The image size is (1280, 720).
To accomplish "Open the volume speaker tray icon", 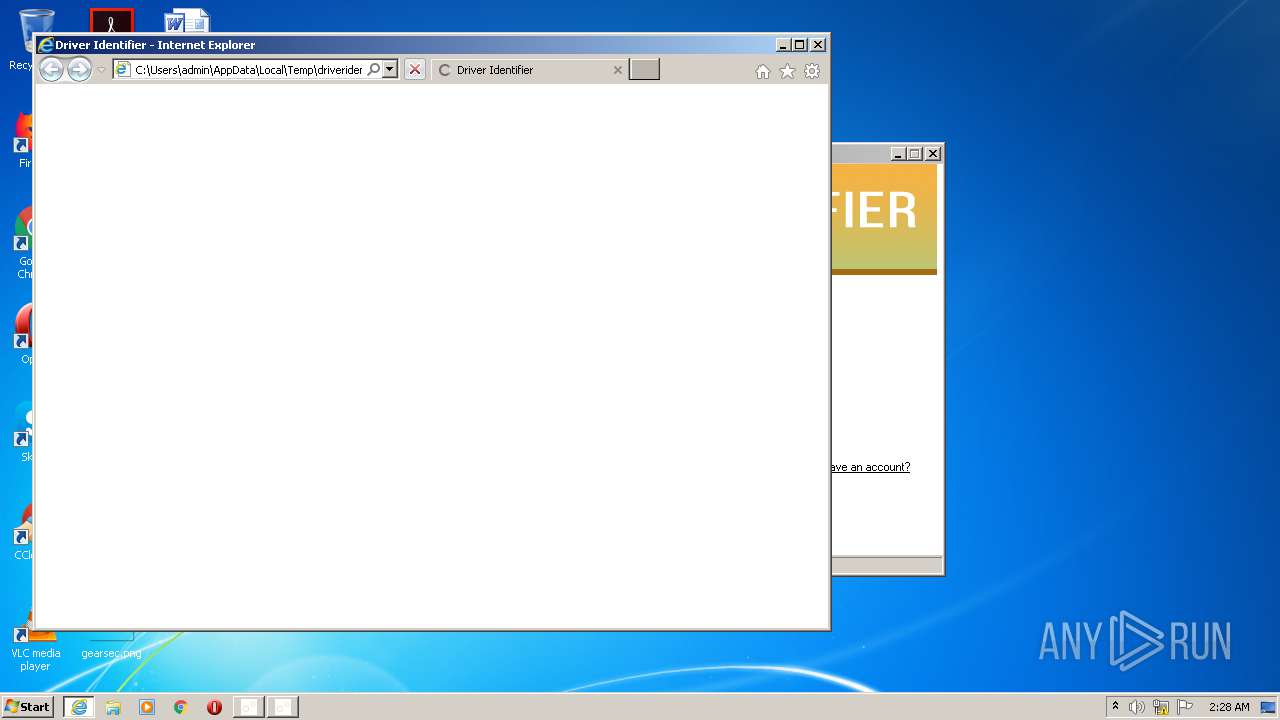I will coord(1137,707).
